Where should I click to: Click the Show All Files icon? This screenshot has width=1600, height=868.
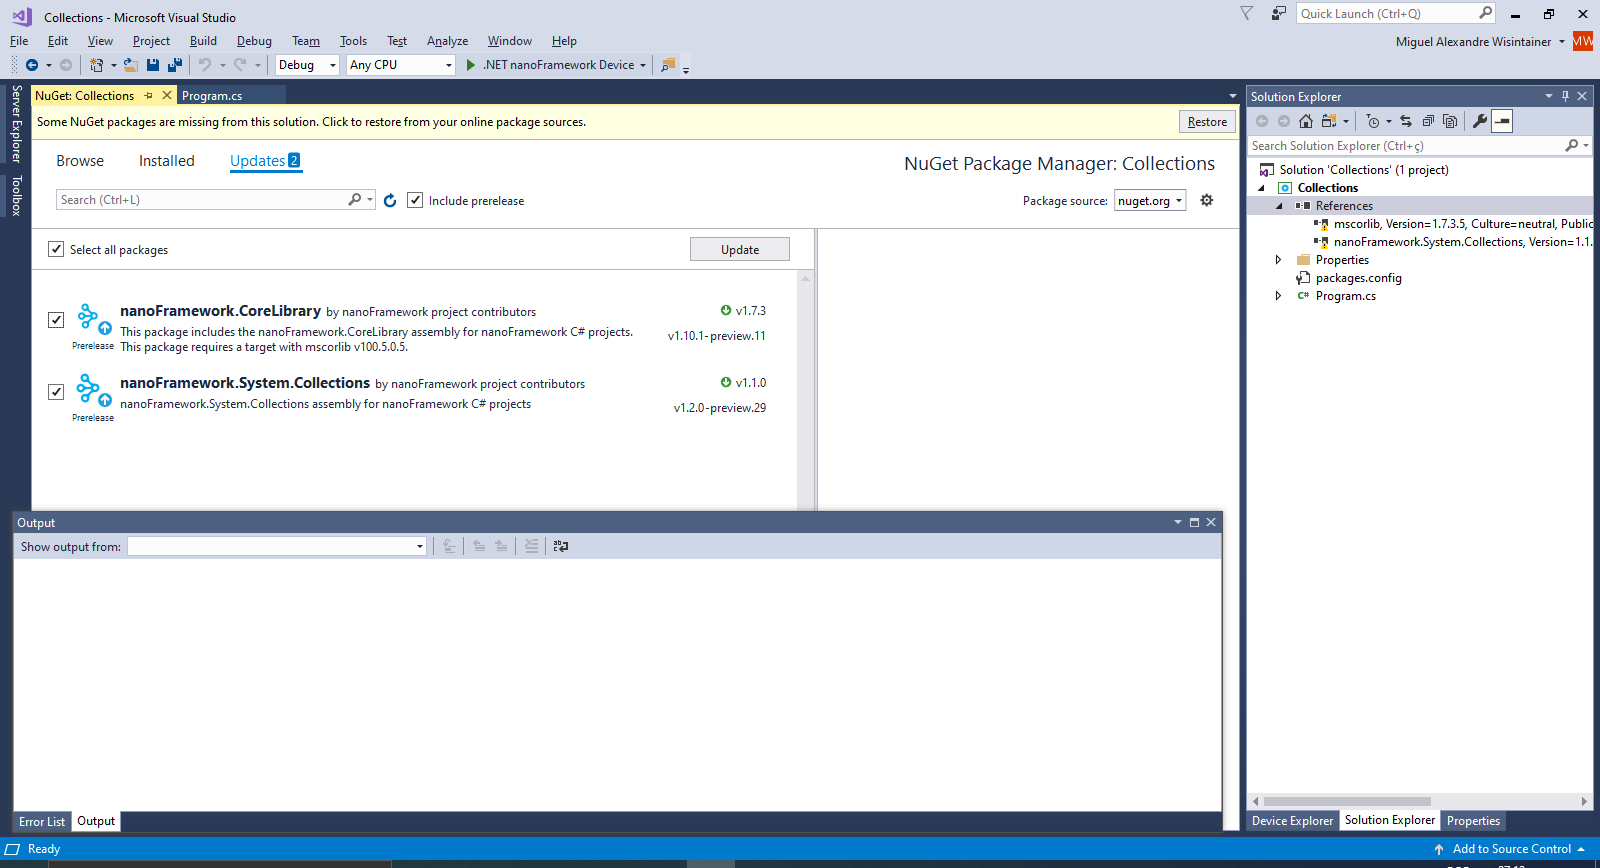coord(1450,121)
